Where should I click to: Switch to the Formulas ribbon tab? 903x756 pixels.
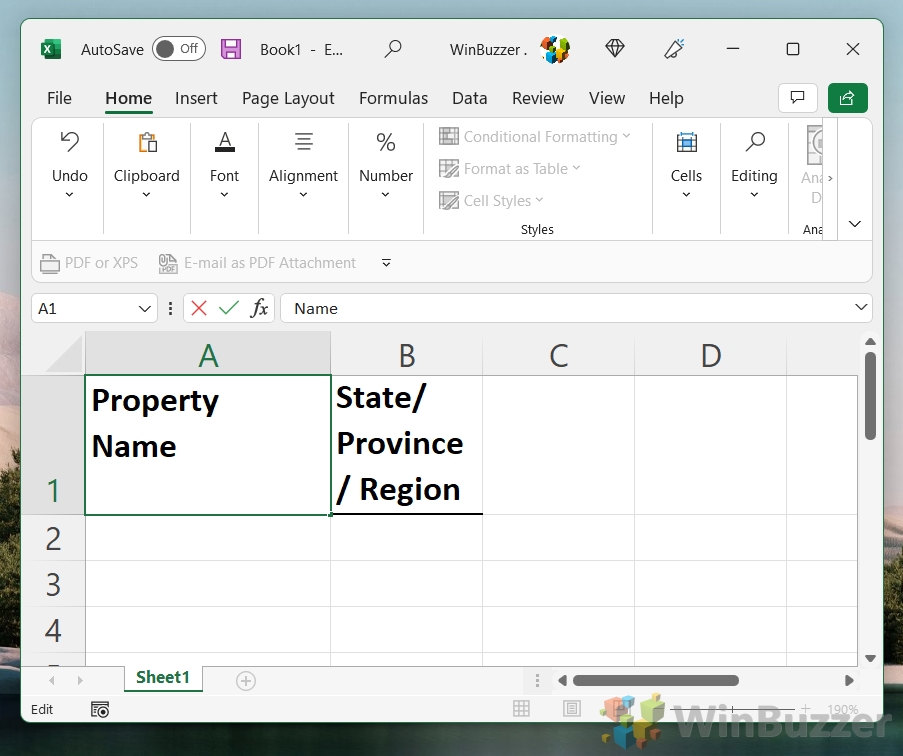(393, 98)
